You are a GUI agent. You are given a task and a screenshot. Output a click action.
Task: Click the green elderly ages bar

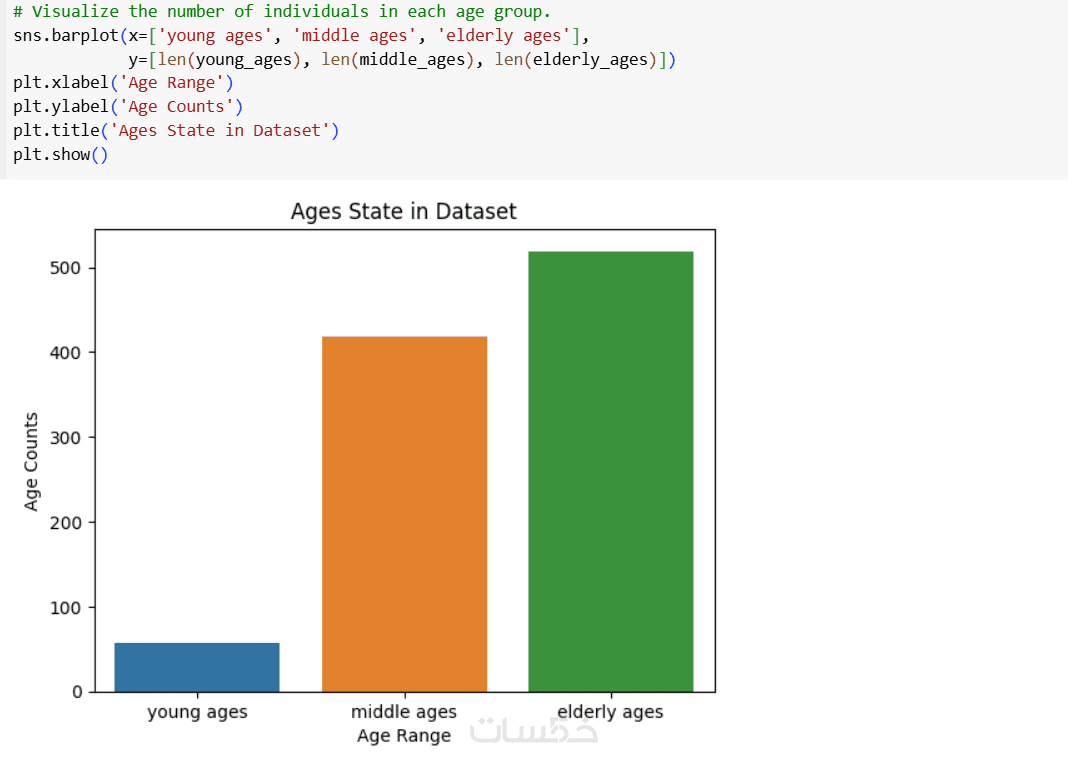(610, 471)
